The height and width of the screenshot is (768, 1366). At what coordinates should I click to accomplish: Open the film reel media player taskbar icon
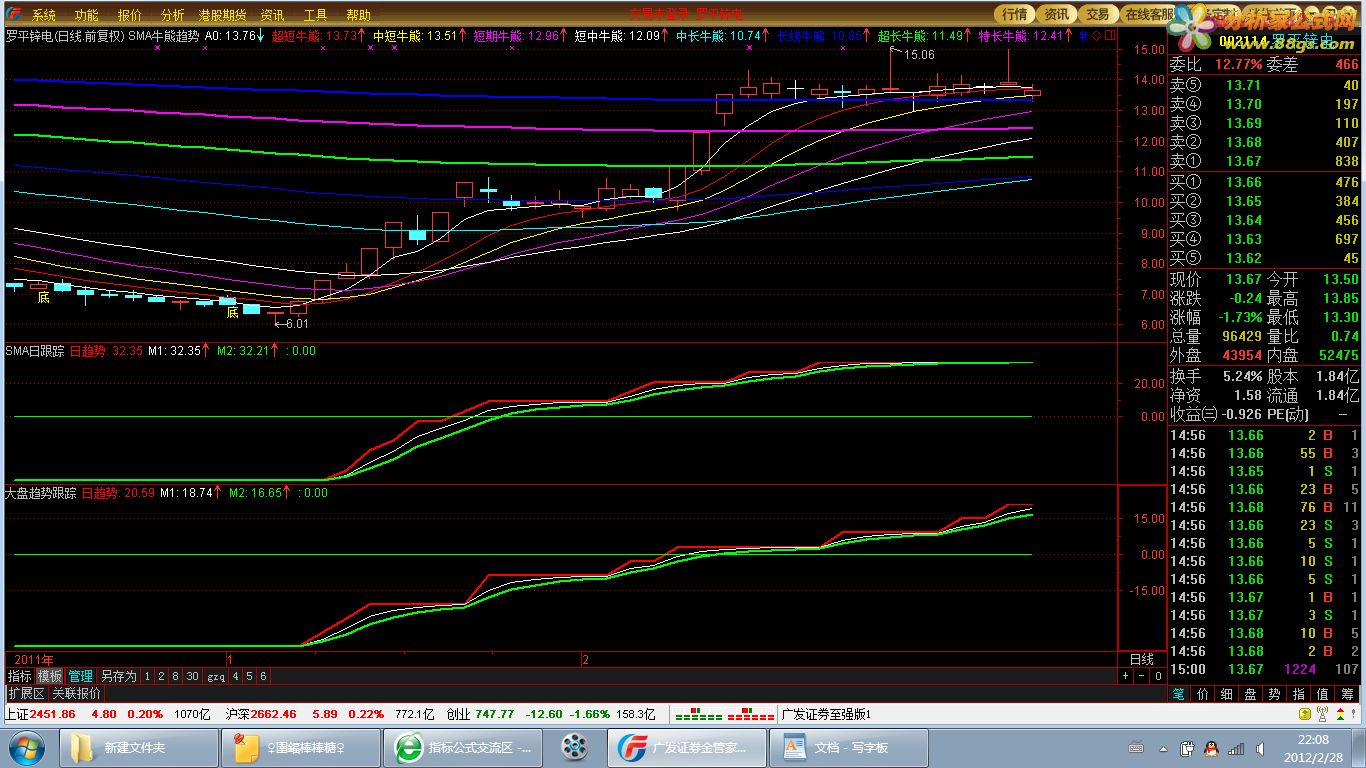pos(574,747)
